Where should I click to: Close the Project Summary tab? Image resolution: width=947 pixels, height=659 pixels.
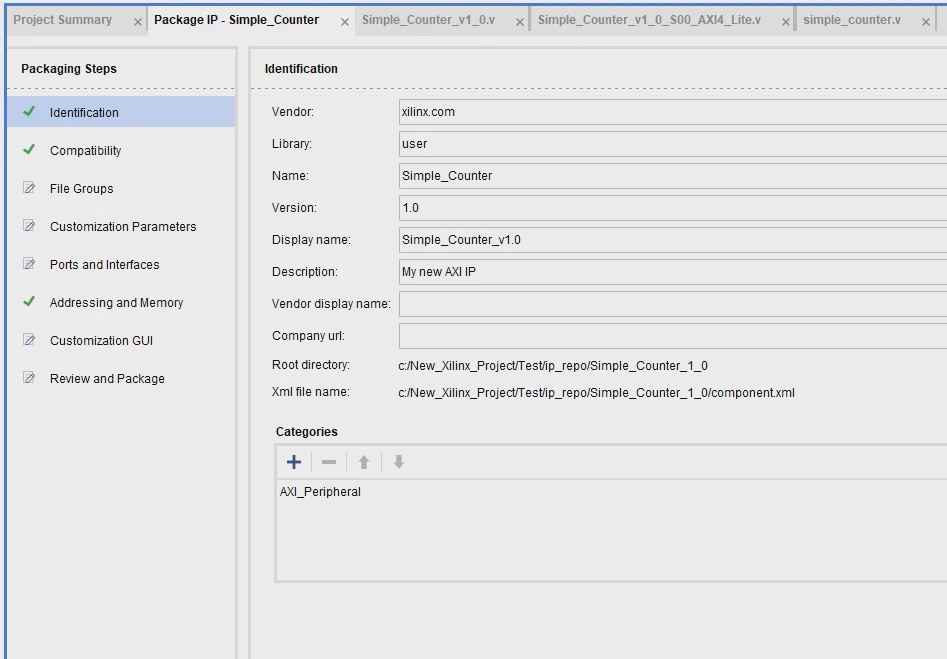click(138, 22)
